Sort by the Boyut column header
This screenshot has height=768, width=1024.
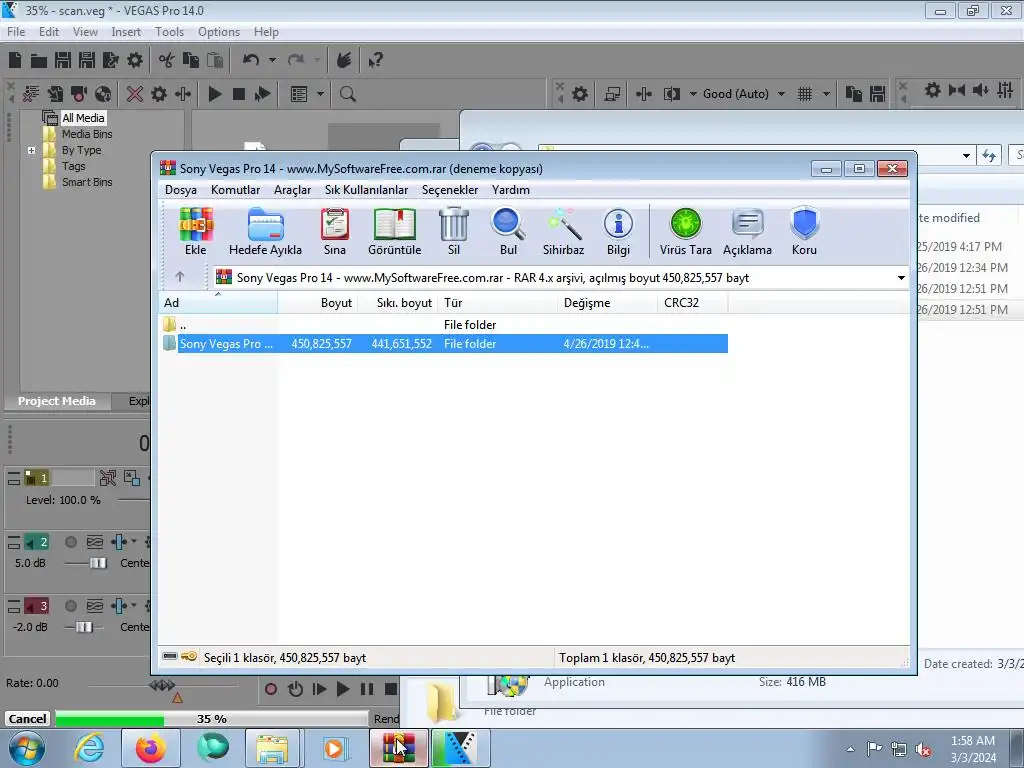[318, 303]
